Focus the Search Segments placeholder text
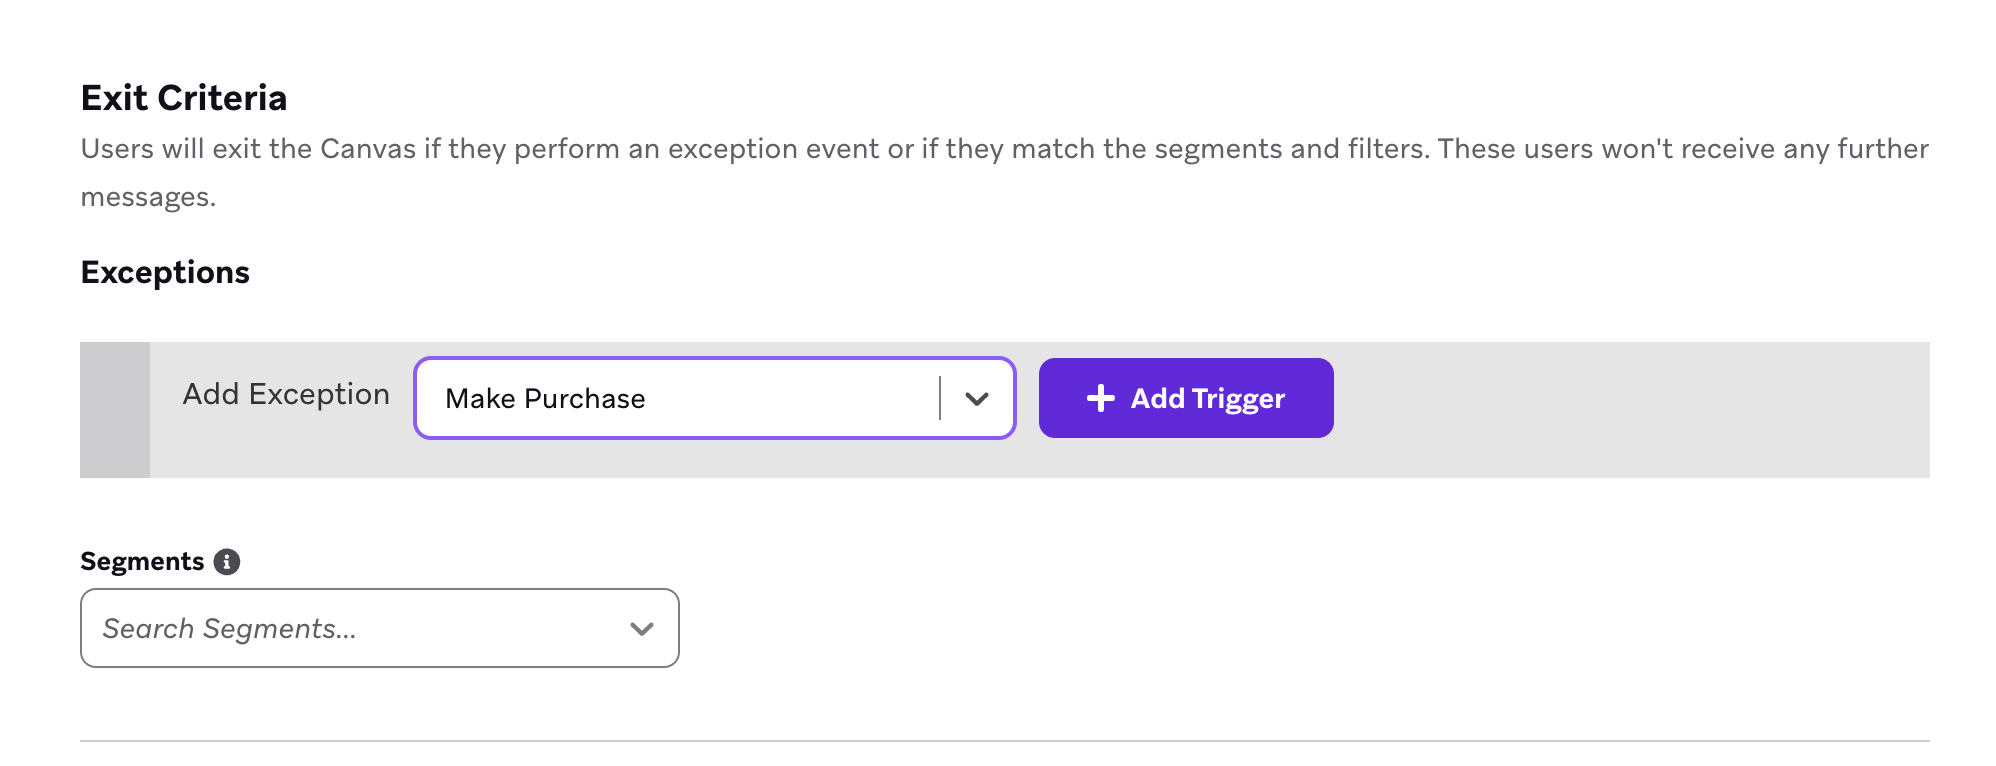This screenshot has width=1996, height=766. pos(229,629)
